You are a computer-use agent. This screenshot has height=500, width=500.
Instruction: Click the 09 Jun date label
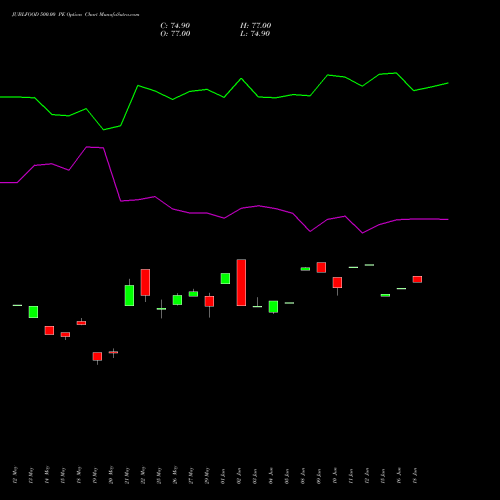pyautogui.click(x=319, y=476)
